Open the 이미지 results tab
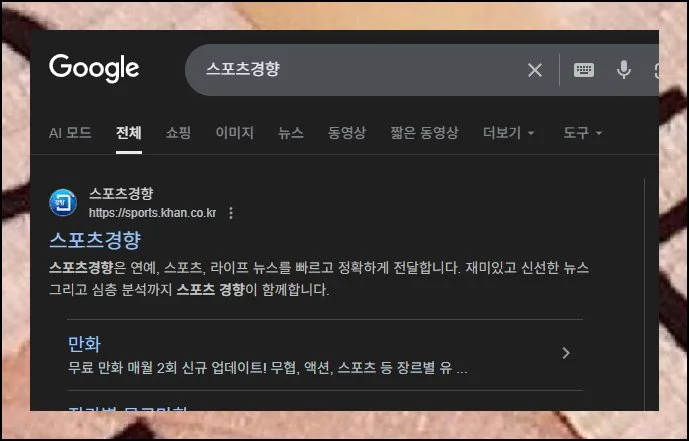The image size is (689, 441). coord(235,133)
